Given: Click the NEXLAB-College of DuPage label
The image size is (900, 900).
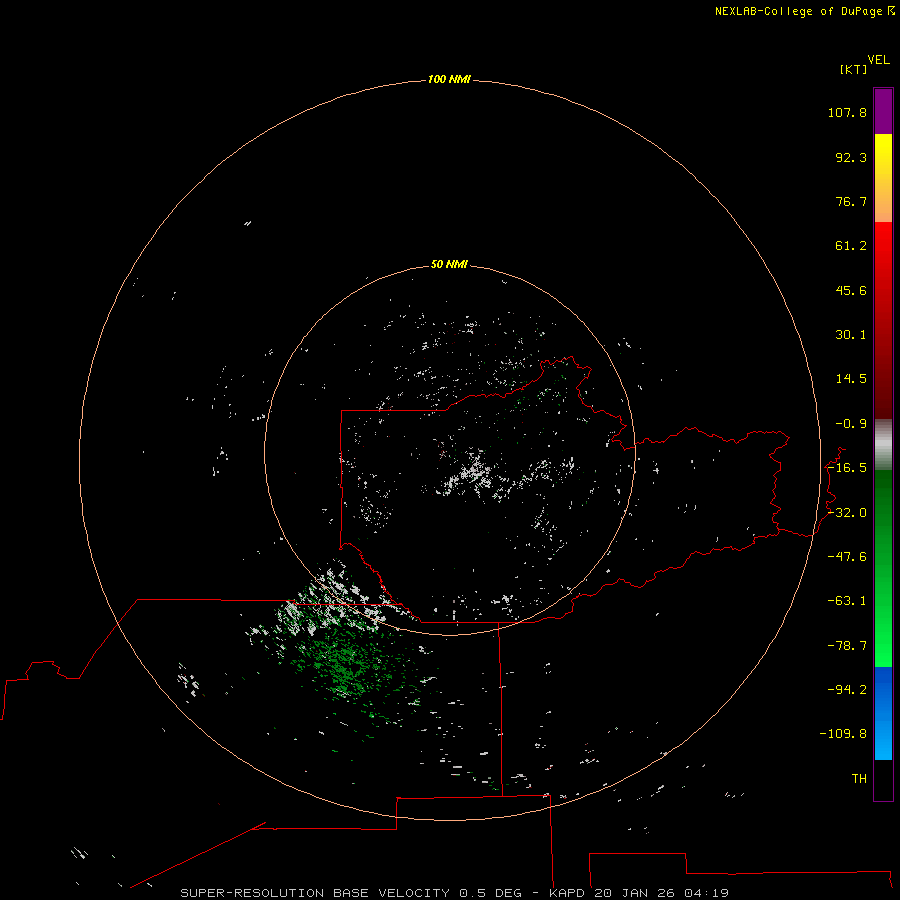Looking at the screenshot, I should pyautogui.click(x=800, y=11).
